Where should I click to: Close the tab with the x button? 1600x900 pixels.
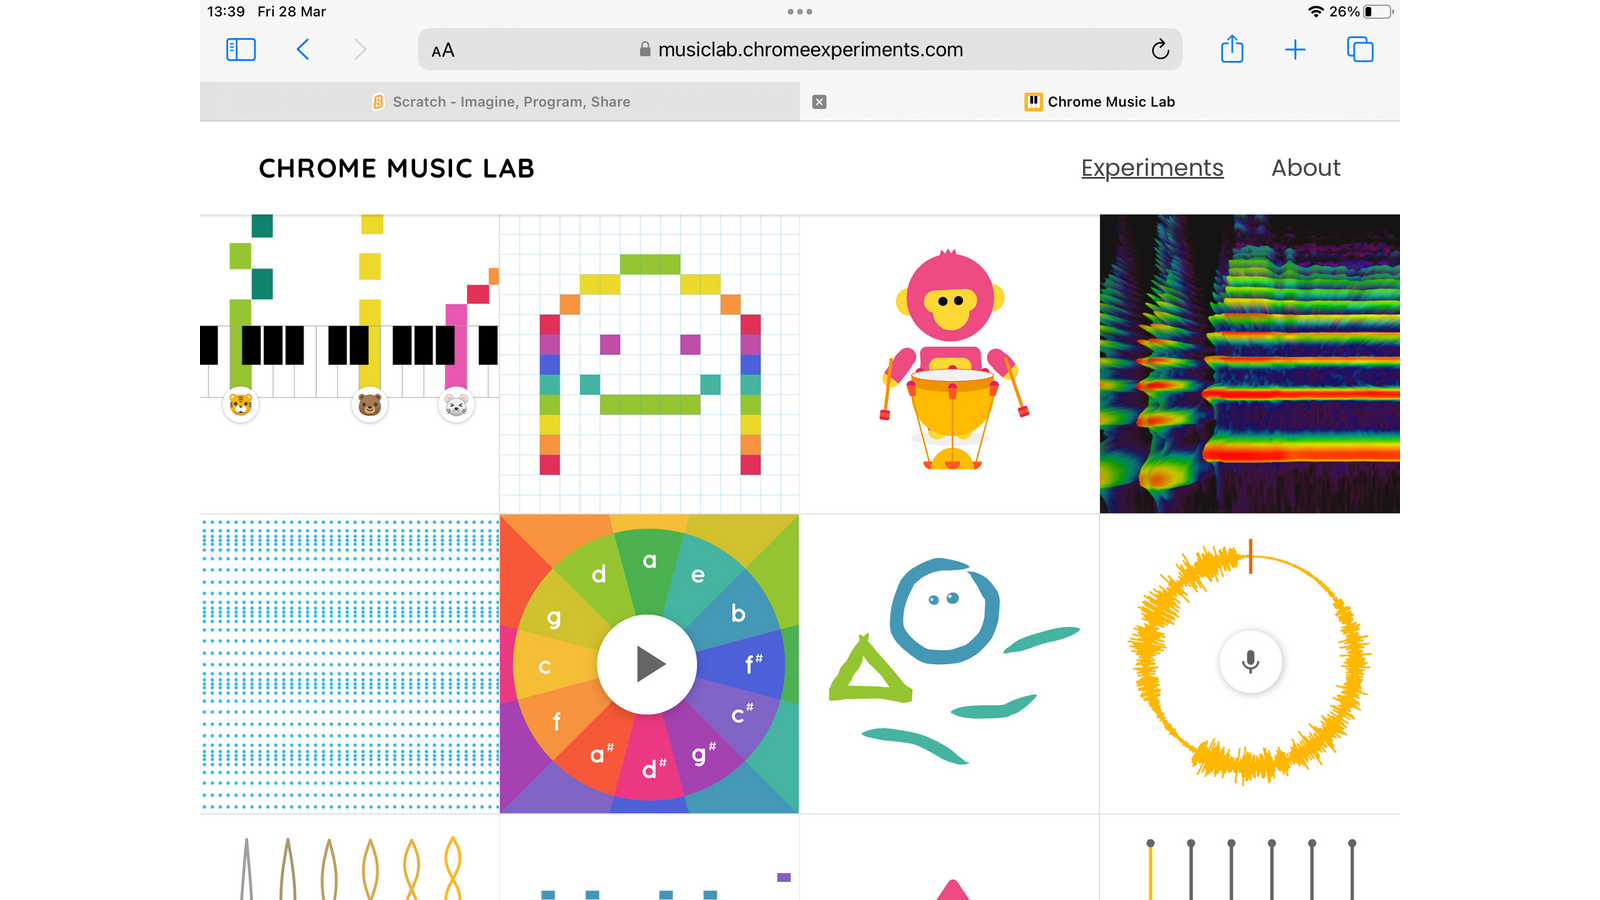(x=819, y=102)
